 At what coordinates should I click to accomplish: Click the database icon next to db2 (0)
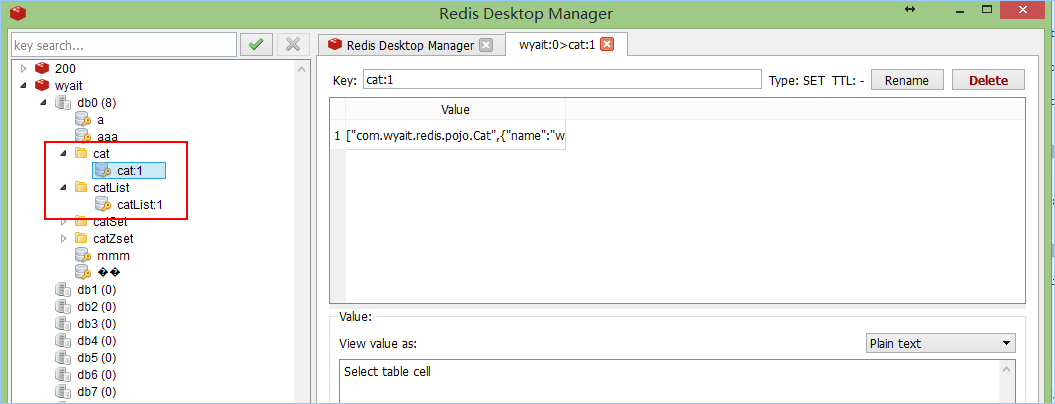(63, 307)
